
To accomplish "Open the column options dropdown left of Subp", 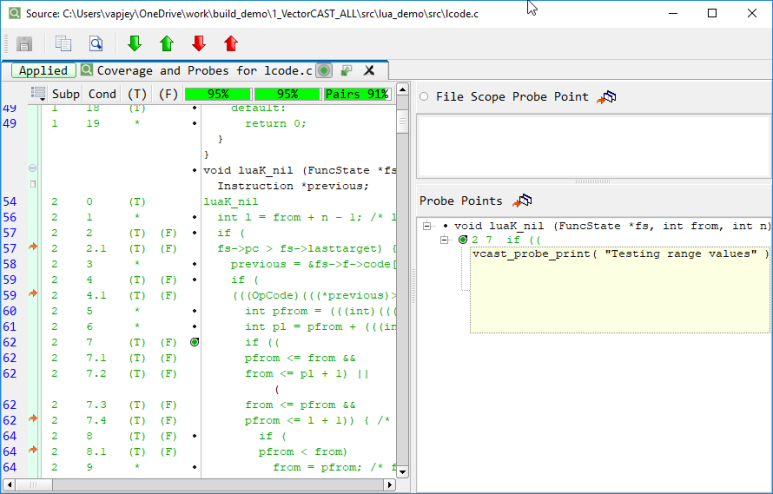I will [x=39, y=93].
